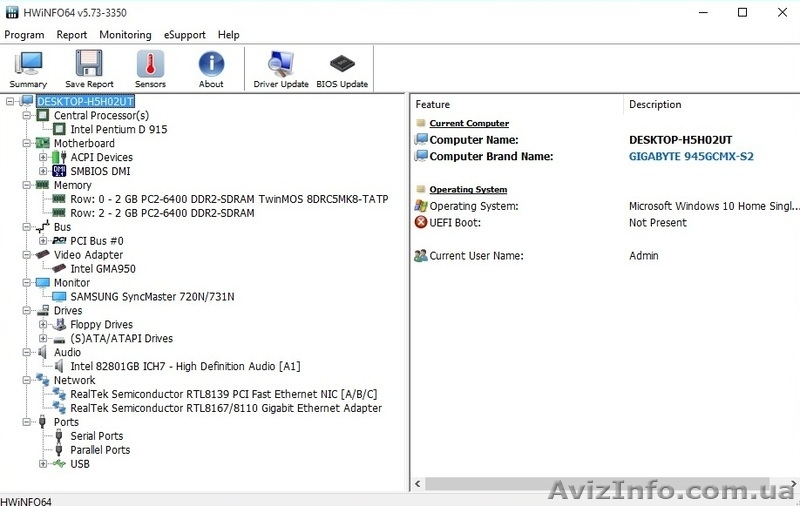Image resolution: width=800 pixels, height=506 pixels.
Task: Collapse the Ports branch
Action: 27,422
